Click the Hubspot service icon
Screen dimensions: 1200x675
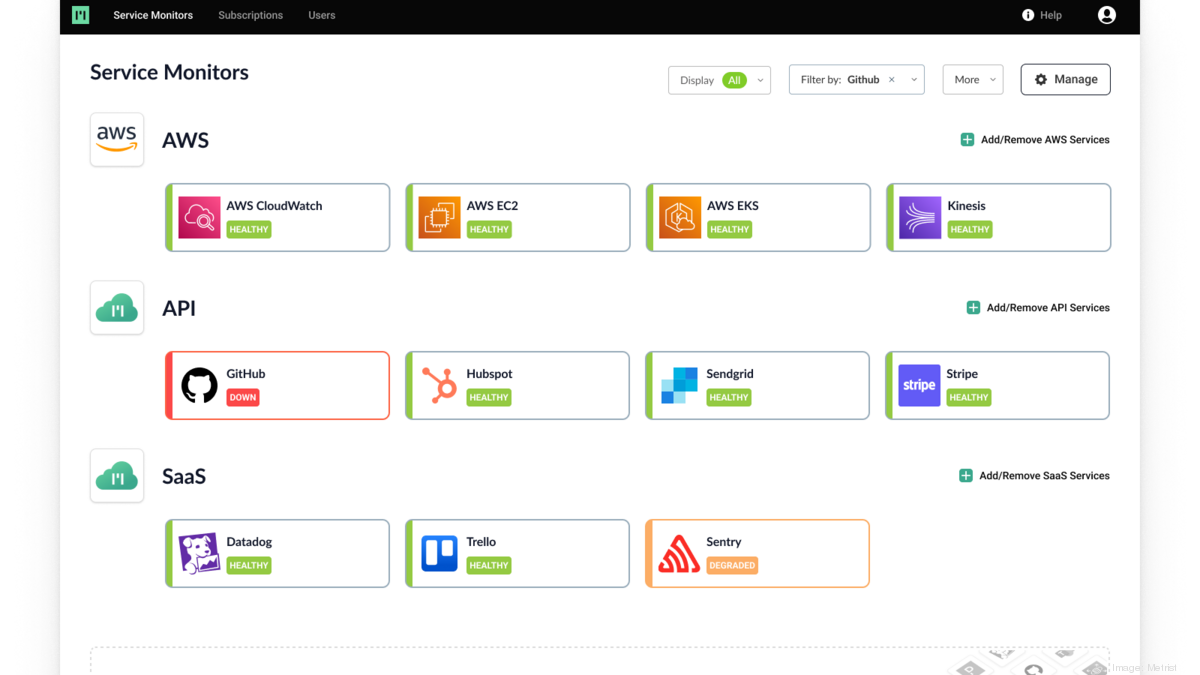439,385
